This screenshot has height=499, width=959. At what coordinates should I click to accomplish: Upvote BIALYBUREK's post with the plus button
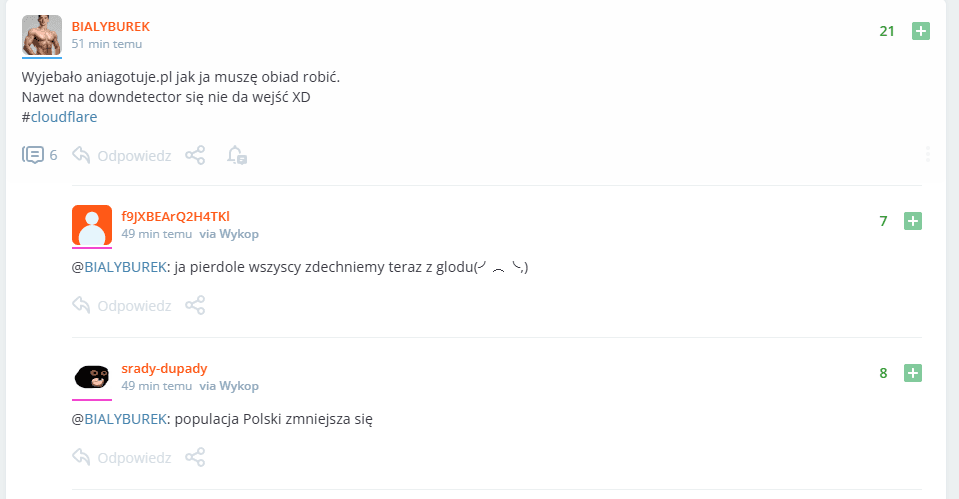(920, 31)
